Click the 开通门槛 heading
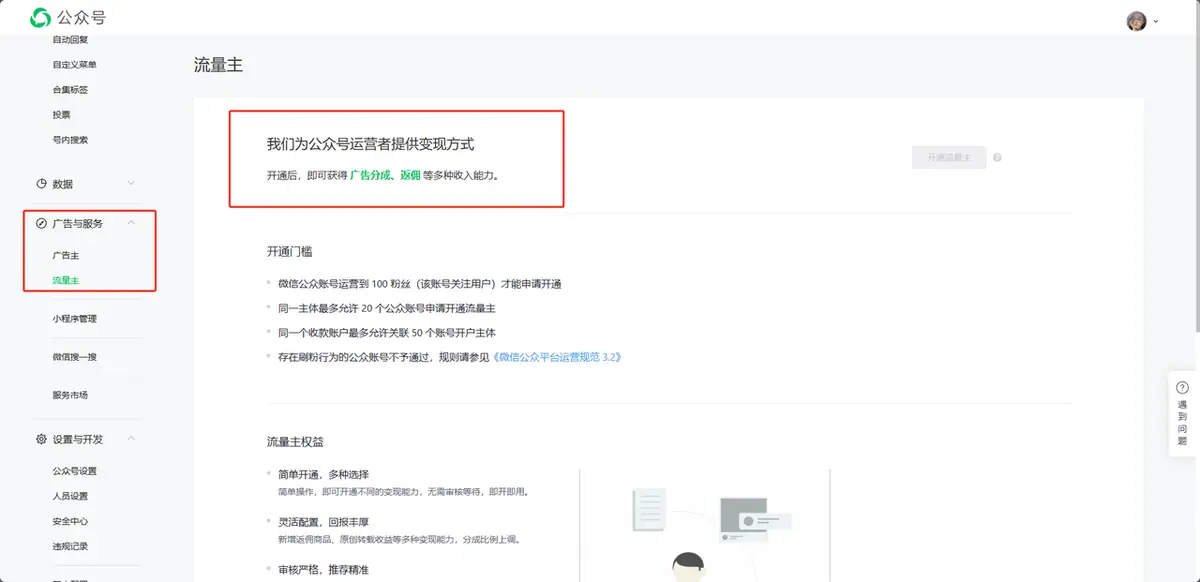This screenshot has width=1200, height=582. click(x=289, y=252)
